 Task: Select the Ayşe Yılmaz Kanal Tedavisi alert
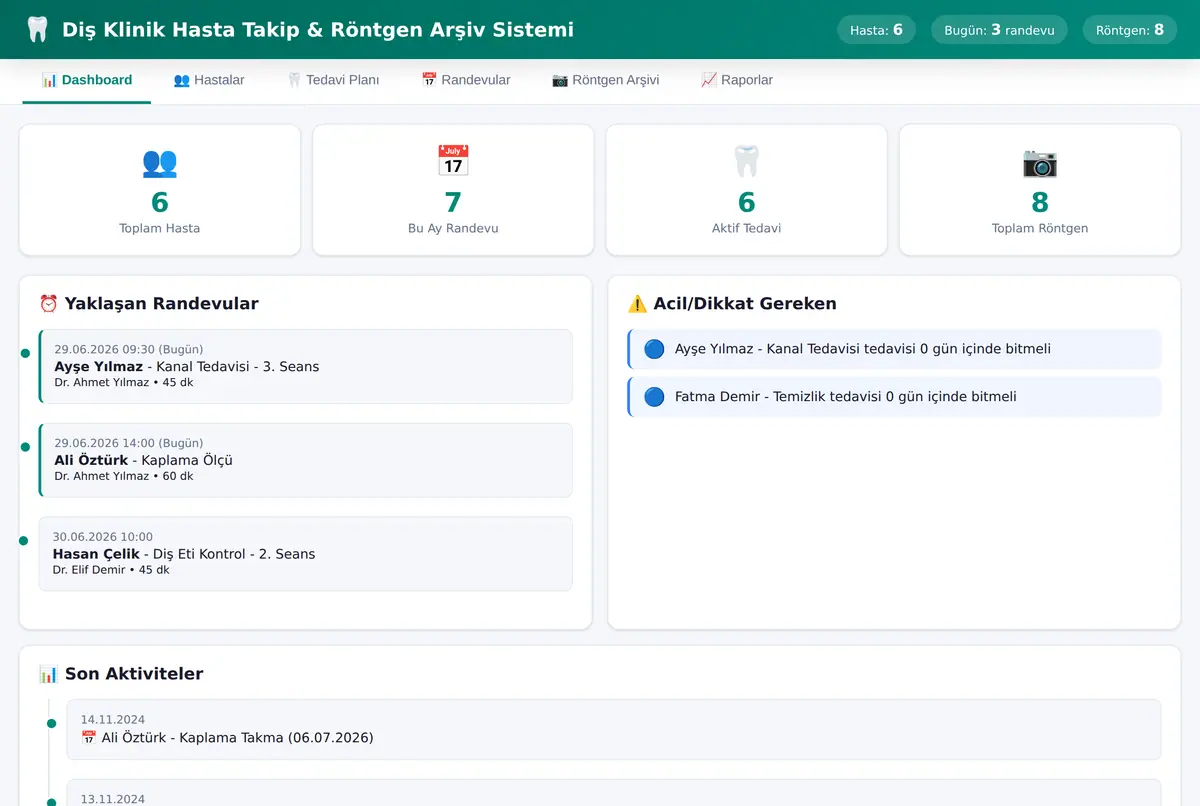click(x=894, y=349)
